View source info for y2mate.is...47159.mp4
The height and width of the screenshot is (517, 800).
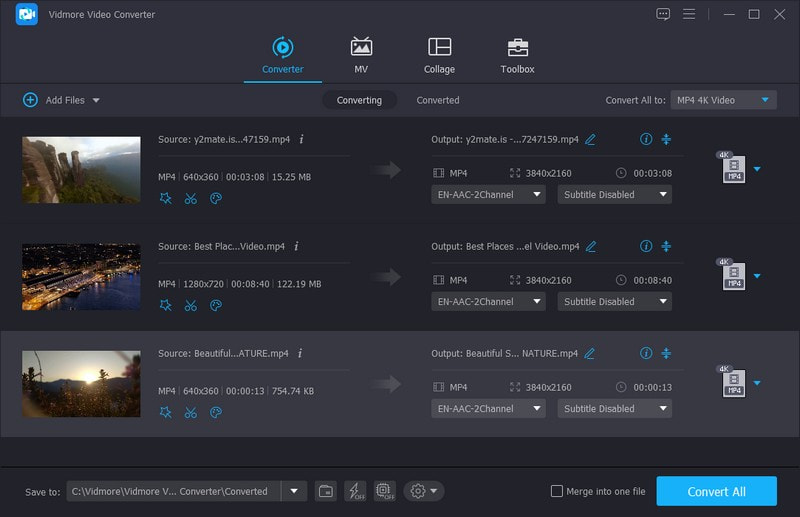click(x=302, y=139)
